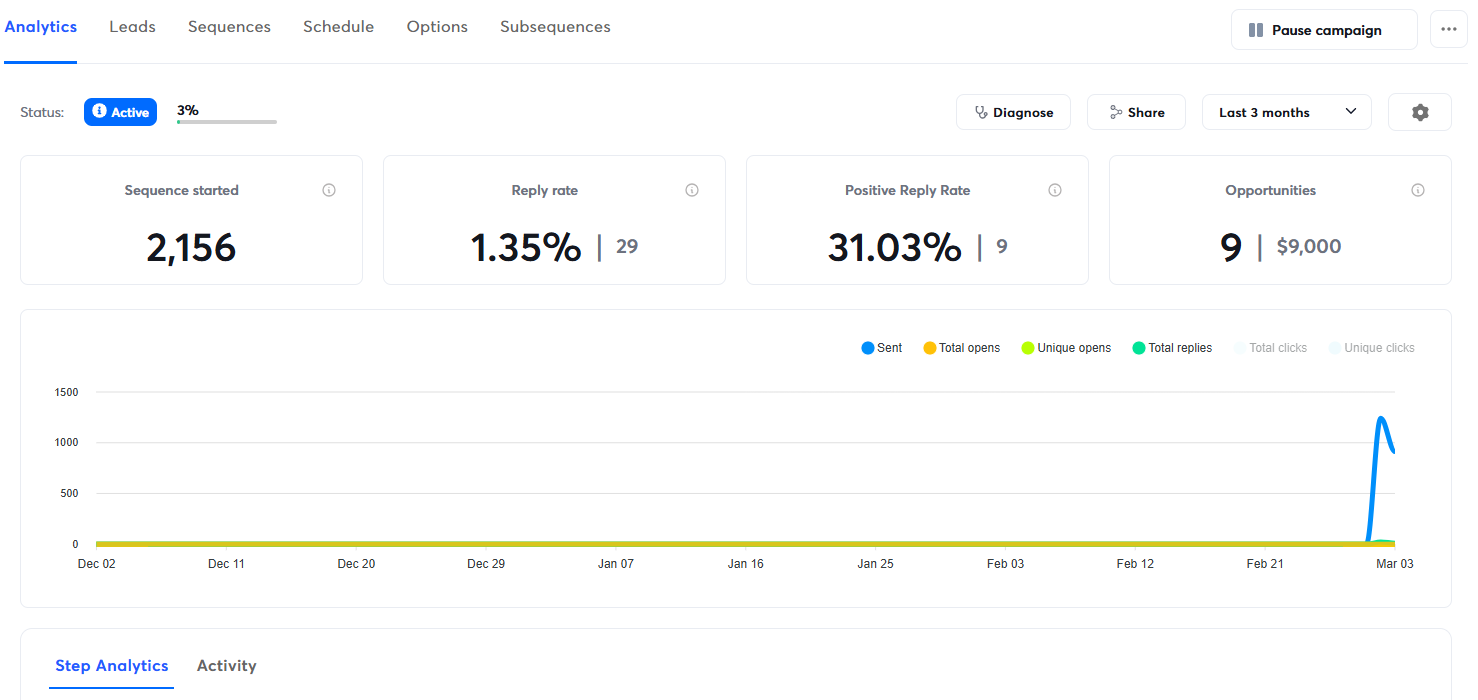Open the three-dot more options menu
This screenshot has width=1478, height=700.
(x=1449, y=30)
